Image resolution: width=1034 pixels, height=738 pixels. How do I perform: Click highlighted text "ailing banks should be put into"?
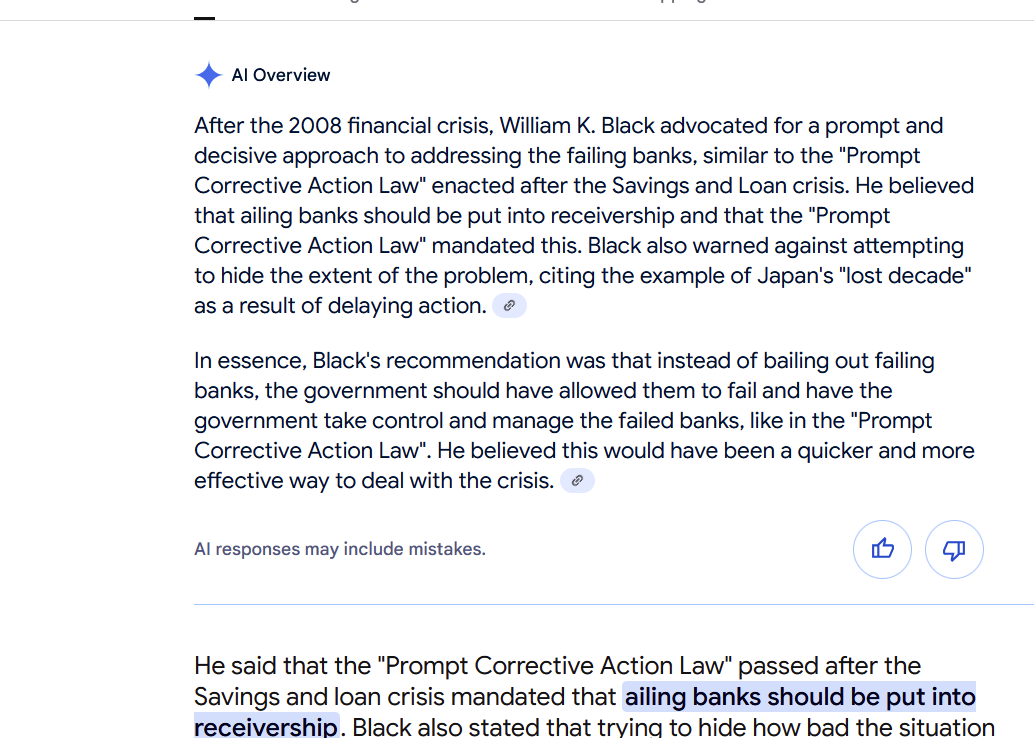point(800,697)
